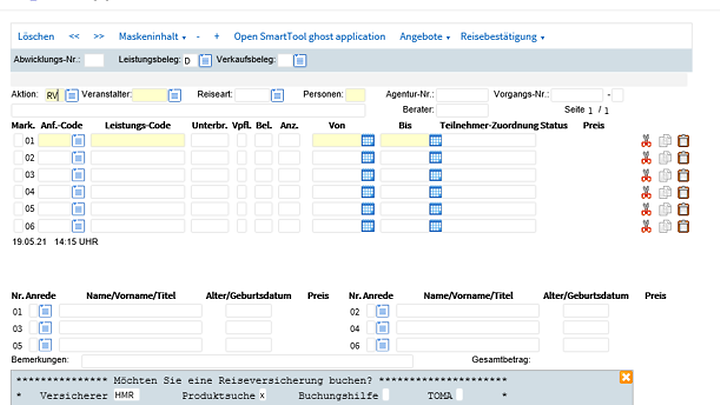Go to previous page with << button
The height and width of the screenshot is (405, 720).
[x=74, y=37]
